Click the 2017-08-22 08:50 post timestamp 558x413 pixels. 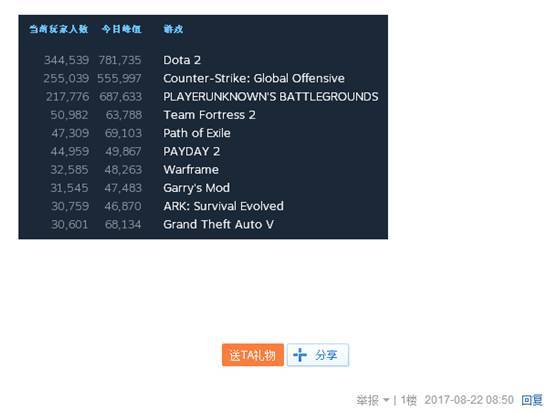(x=469, y=400)
